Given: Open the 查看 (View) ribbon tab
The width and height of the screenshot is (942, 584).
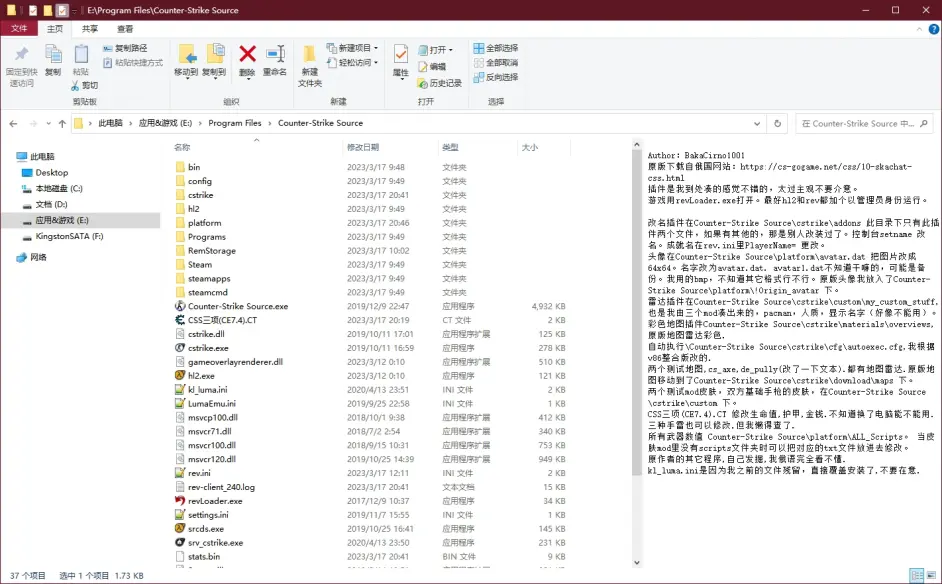Looking at the screenshot, I should [125, 29].
